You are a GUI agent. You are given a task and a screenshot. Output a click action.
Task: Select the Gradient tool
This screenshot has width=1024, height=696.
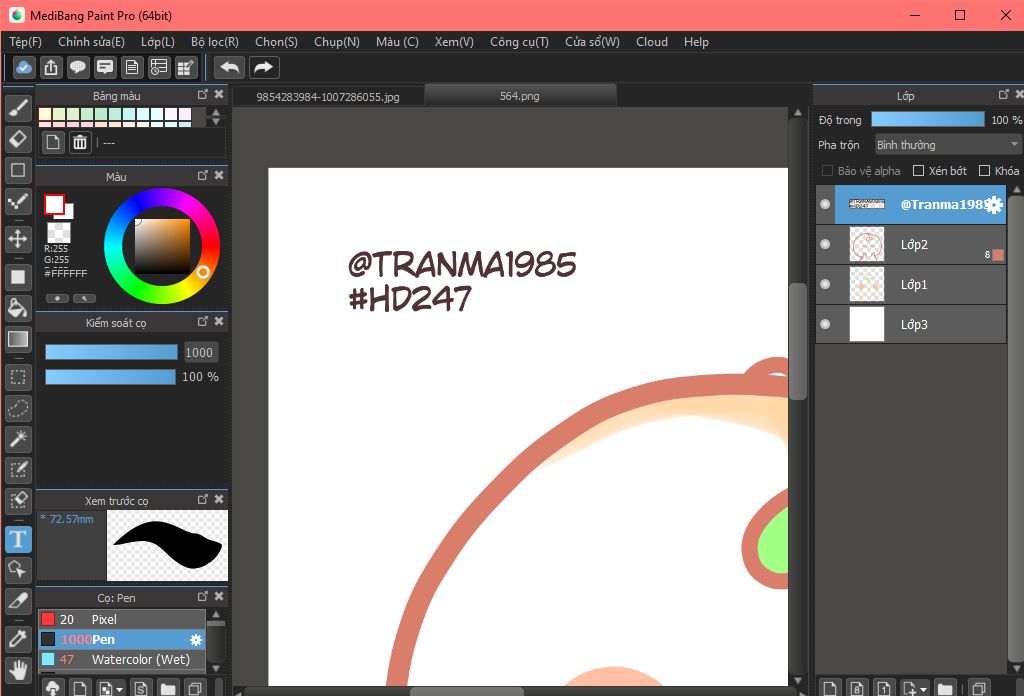pos(18,339)
